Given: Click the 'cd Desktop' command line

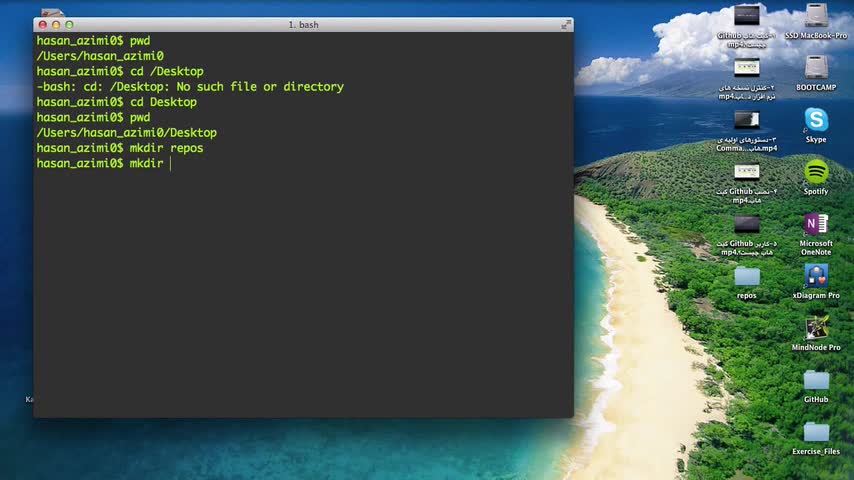Looking at the screenshot, I should click(117, 102).
